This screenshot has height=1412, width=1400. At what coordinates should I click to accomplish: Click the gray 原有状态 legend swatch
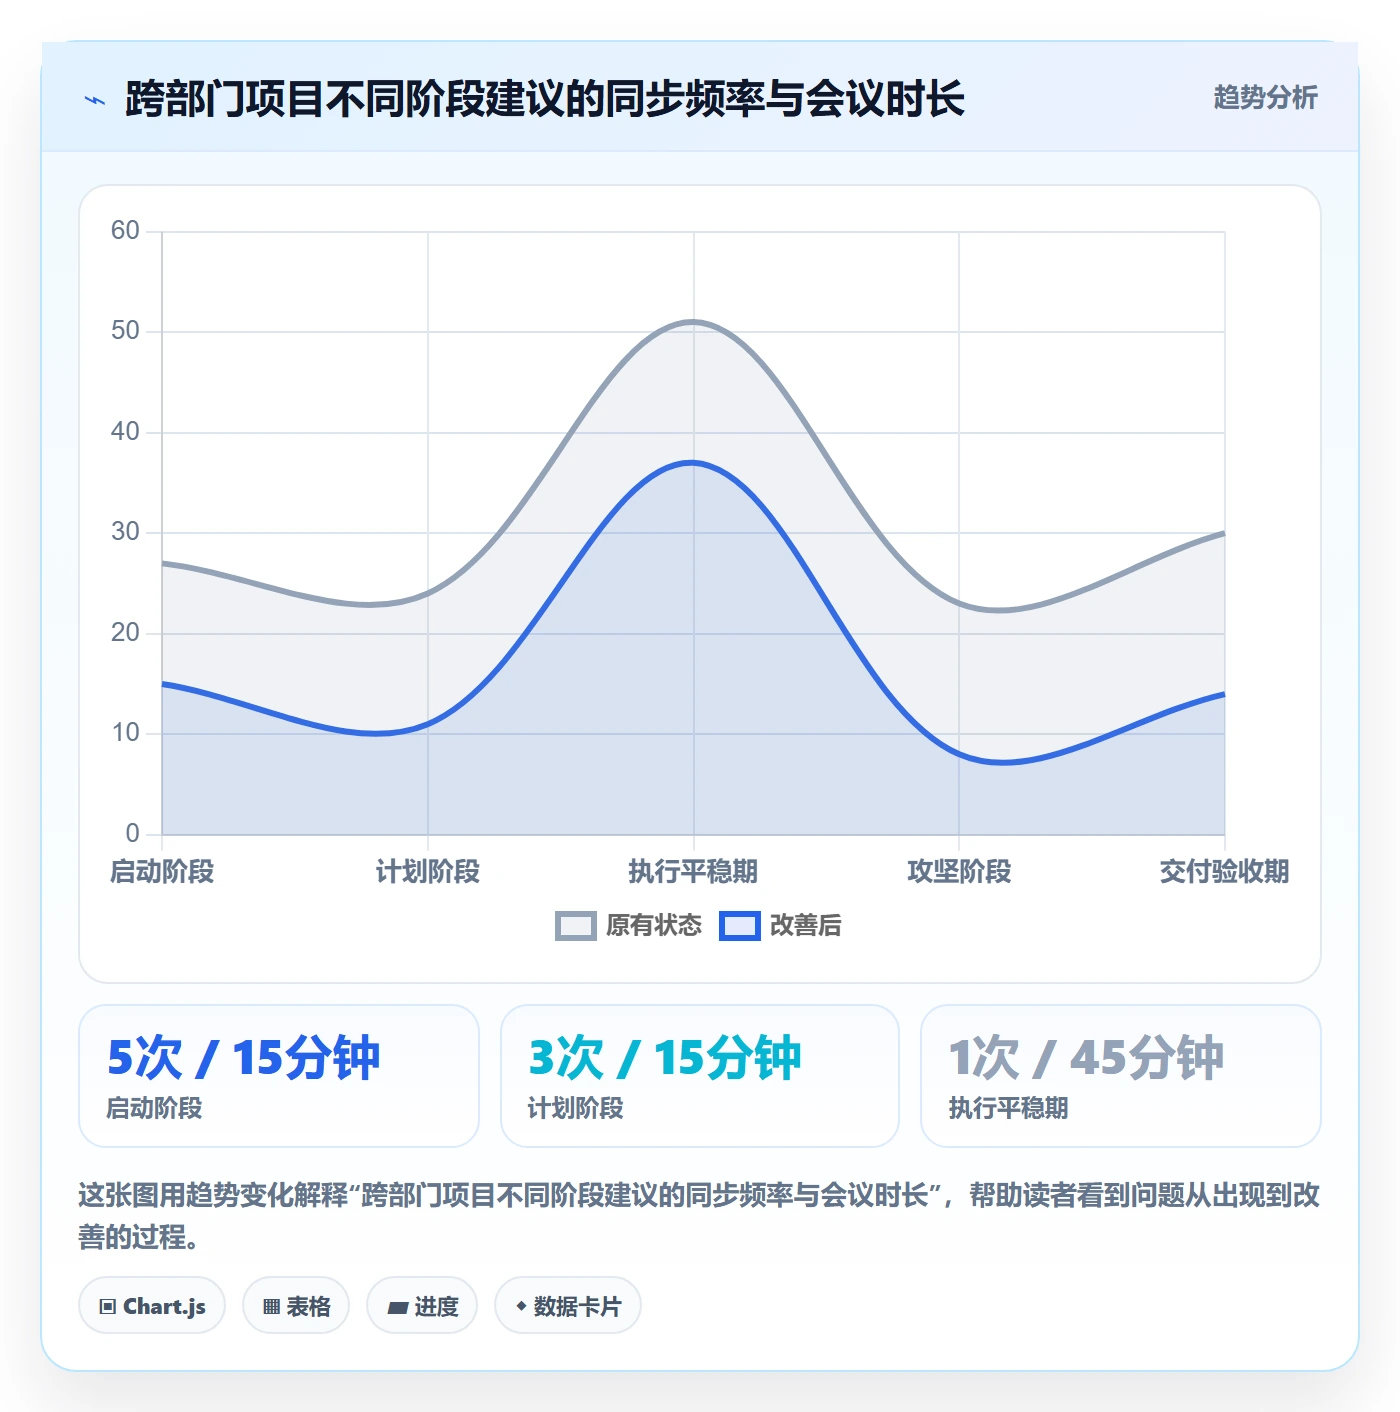tap(576, 926)
